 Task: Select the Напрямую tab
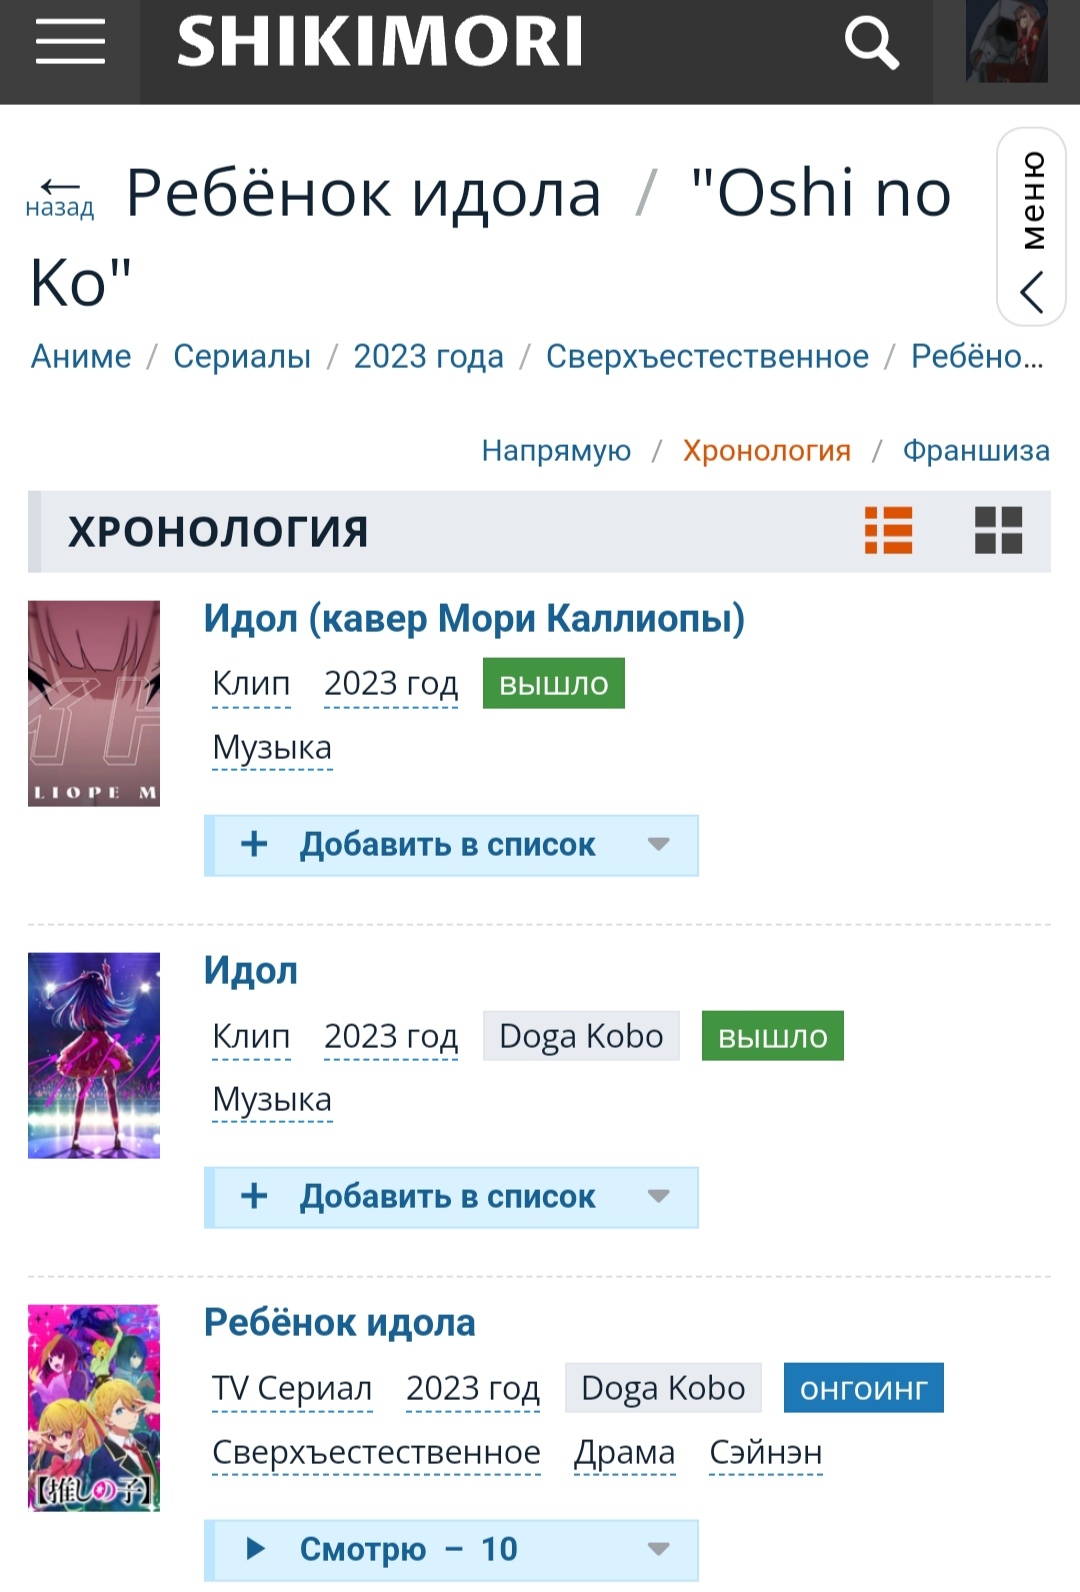point(556,451)
